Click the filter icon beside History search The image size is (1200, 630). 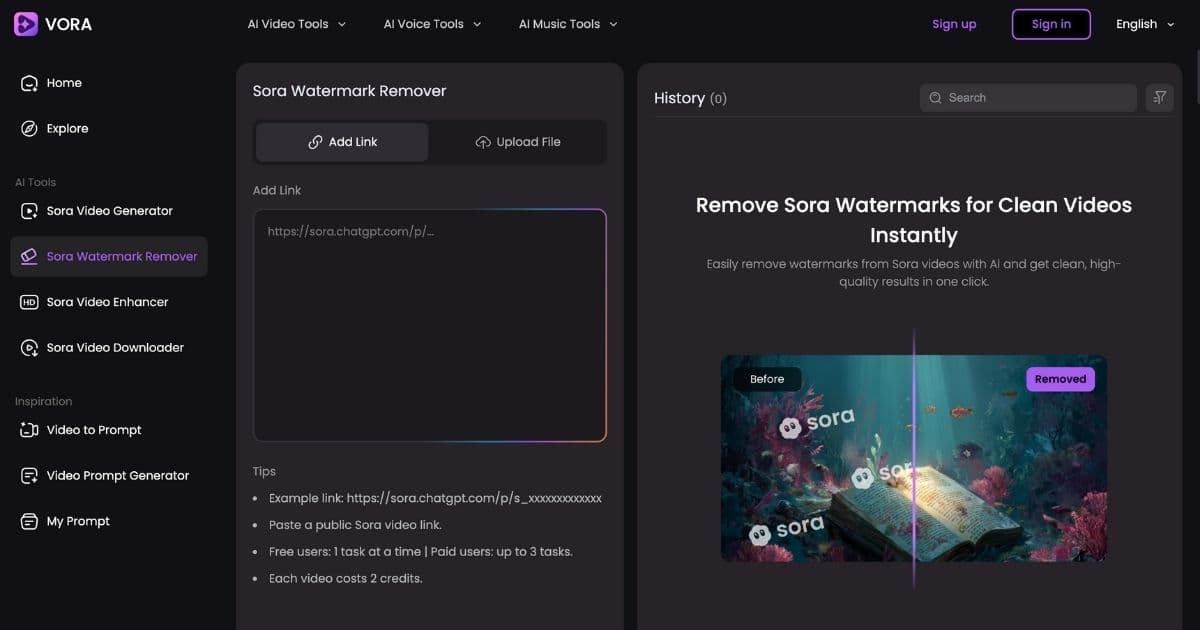[1159, 97]
